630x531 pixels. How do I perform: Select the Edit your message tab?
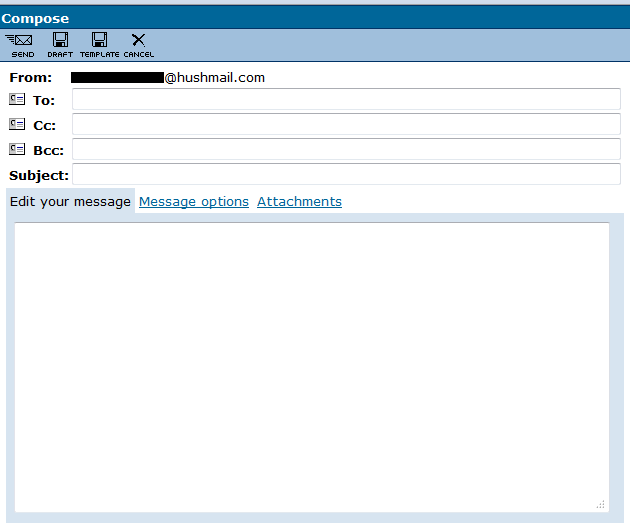coord(70,201)
